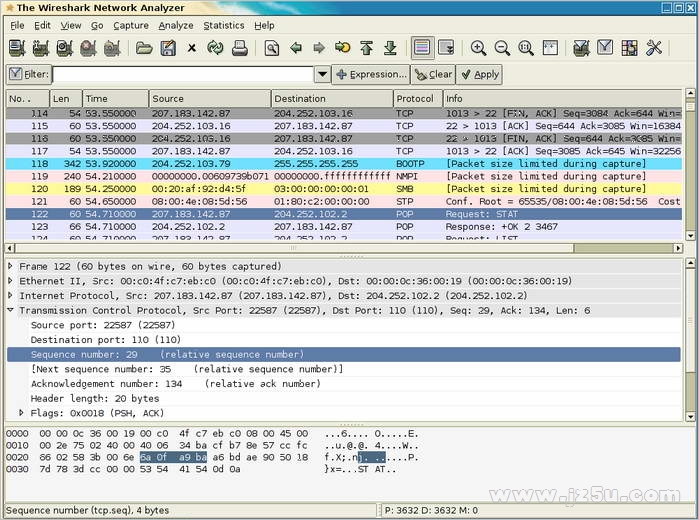Zoom out toolbar icon
This screenshot has height=520, width=699.
pos(502,48)
